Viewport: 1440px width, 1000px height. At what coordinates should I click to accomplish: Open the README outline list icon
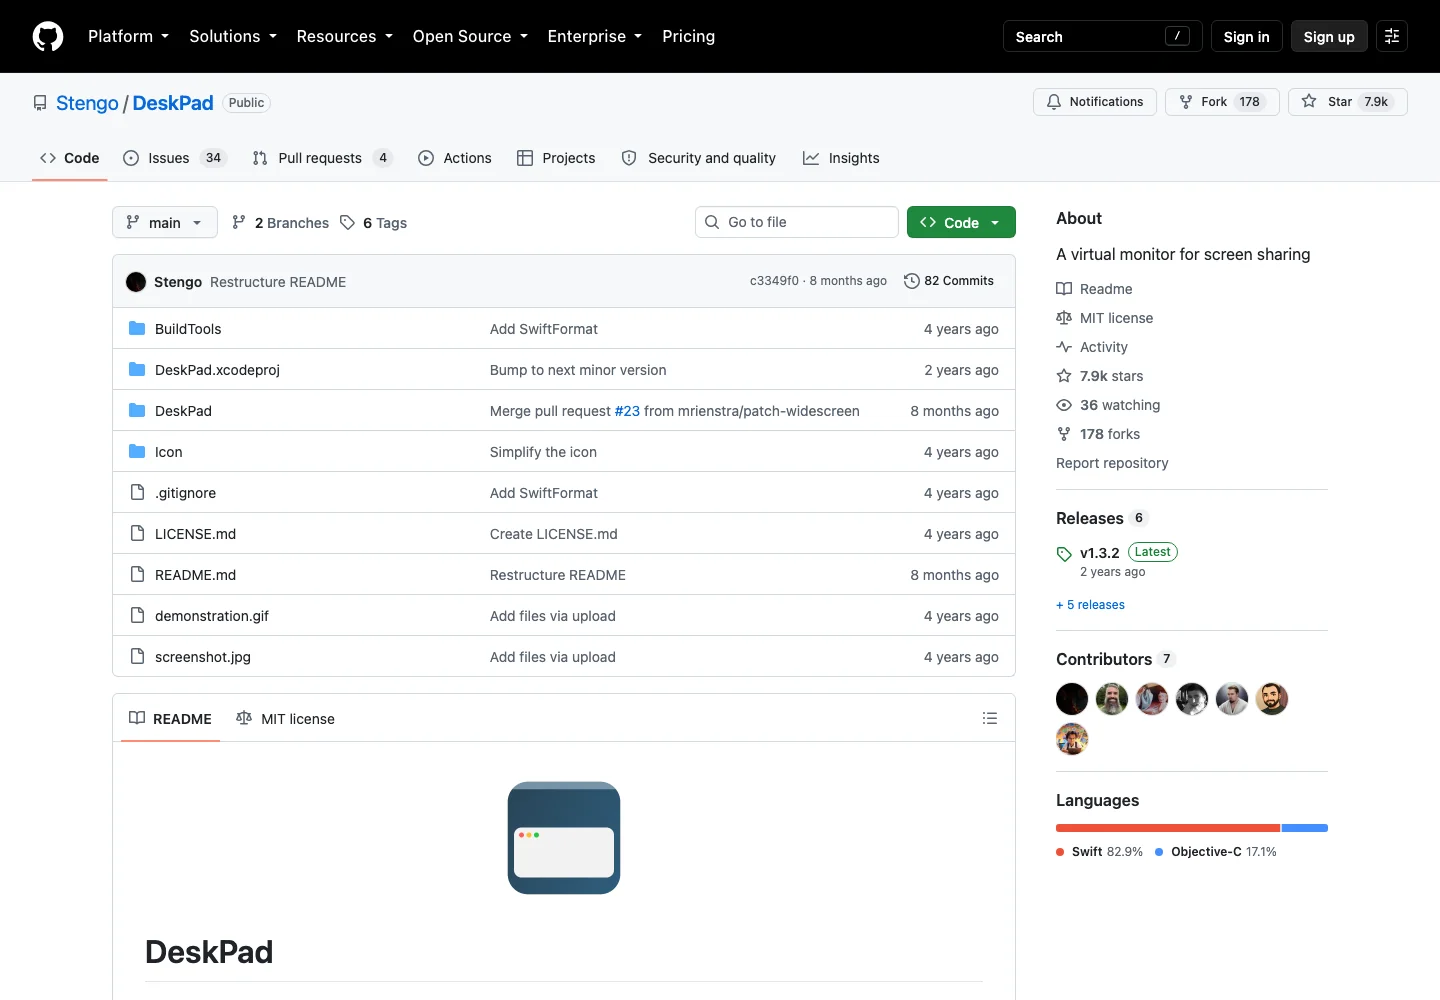[x=990, y=718]
